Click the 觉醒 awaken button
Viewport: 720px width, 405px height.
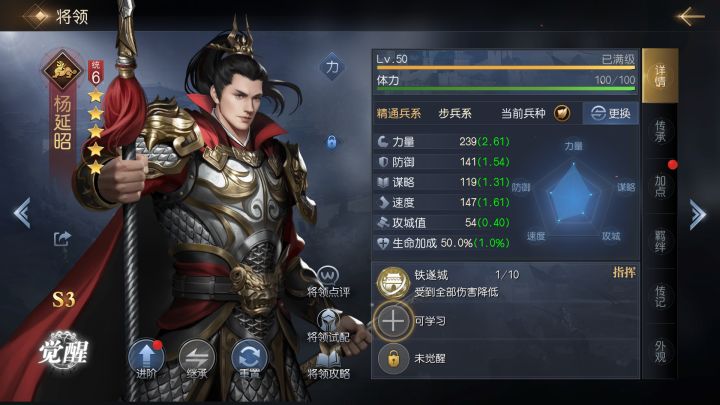coord(63,350)
